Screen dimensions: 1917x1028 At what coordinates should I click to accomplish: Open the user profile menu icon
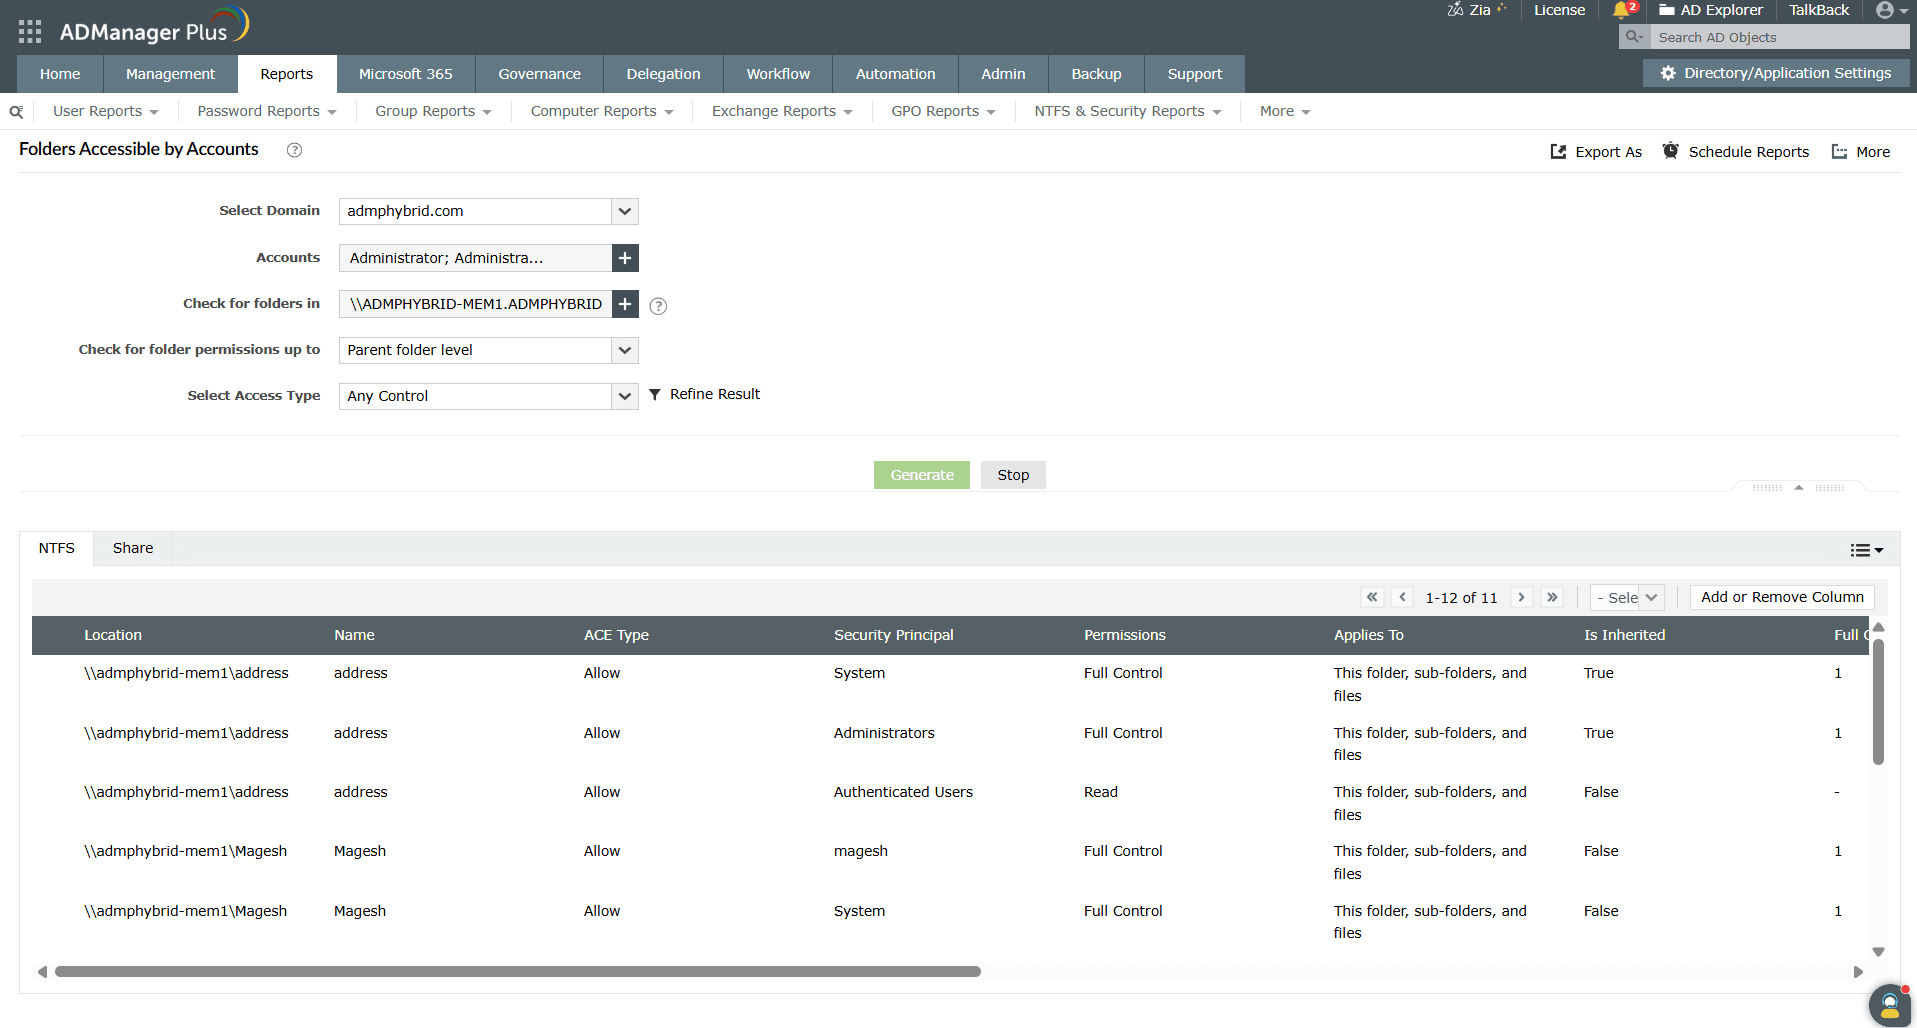[1892, 10]
